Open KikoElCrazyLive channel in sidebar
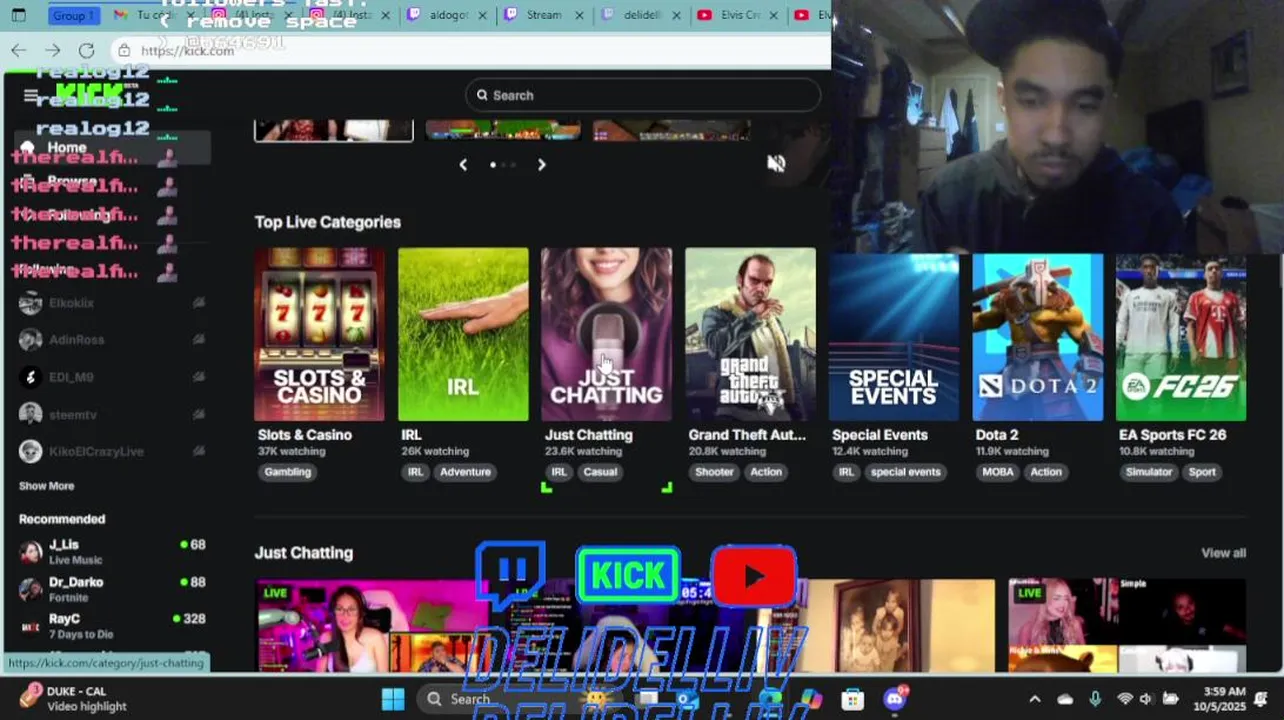Viewport: 1284px width, 720px height. [112, 451]
